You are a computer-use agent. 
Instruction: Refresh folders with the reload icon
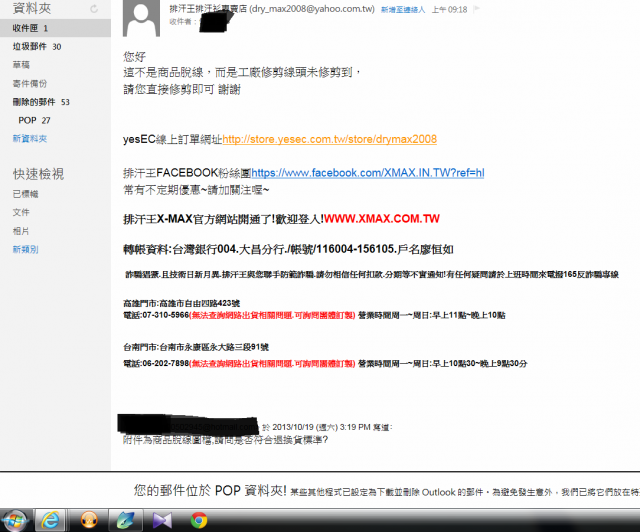(x=94, y=9)
